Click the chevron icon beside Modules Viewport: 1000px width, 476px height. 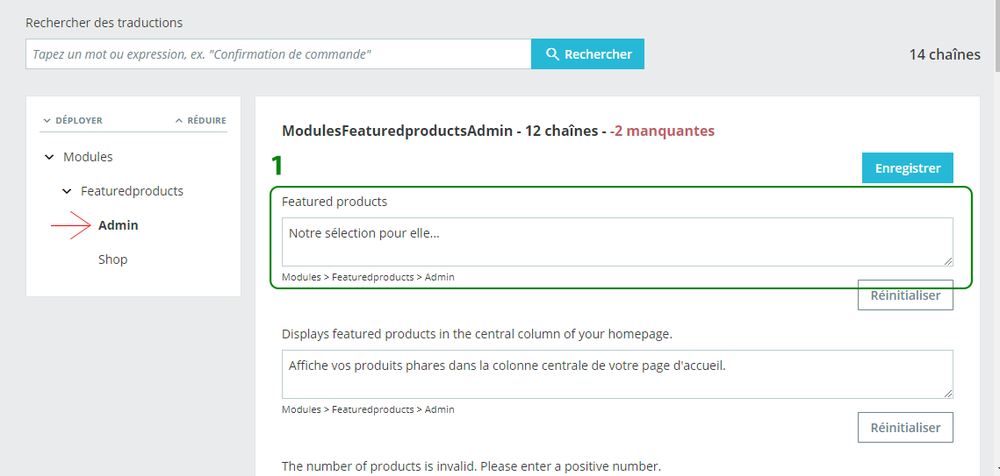point(49,157)
